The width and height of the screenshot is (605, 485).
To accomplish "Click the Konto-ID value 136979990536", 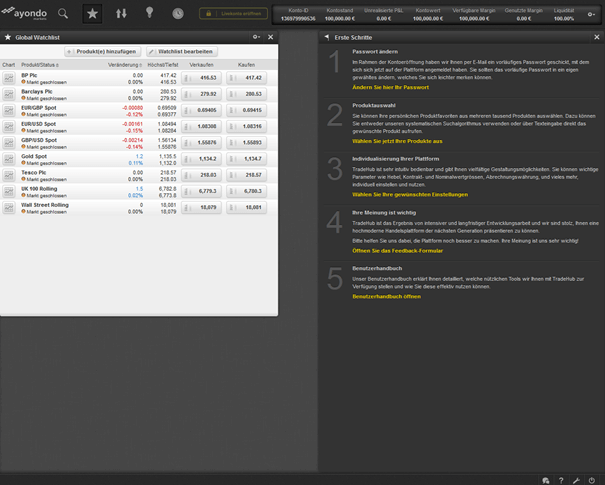I will (298, 19).
